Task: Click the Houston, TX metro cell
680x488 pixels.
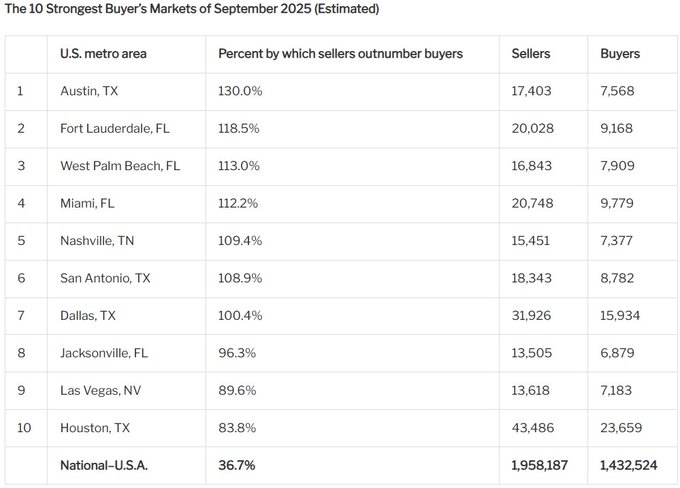Action: [x=95, y=428]
